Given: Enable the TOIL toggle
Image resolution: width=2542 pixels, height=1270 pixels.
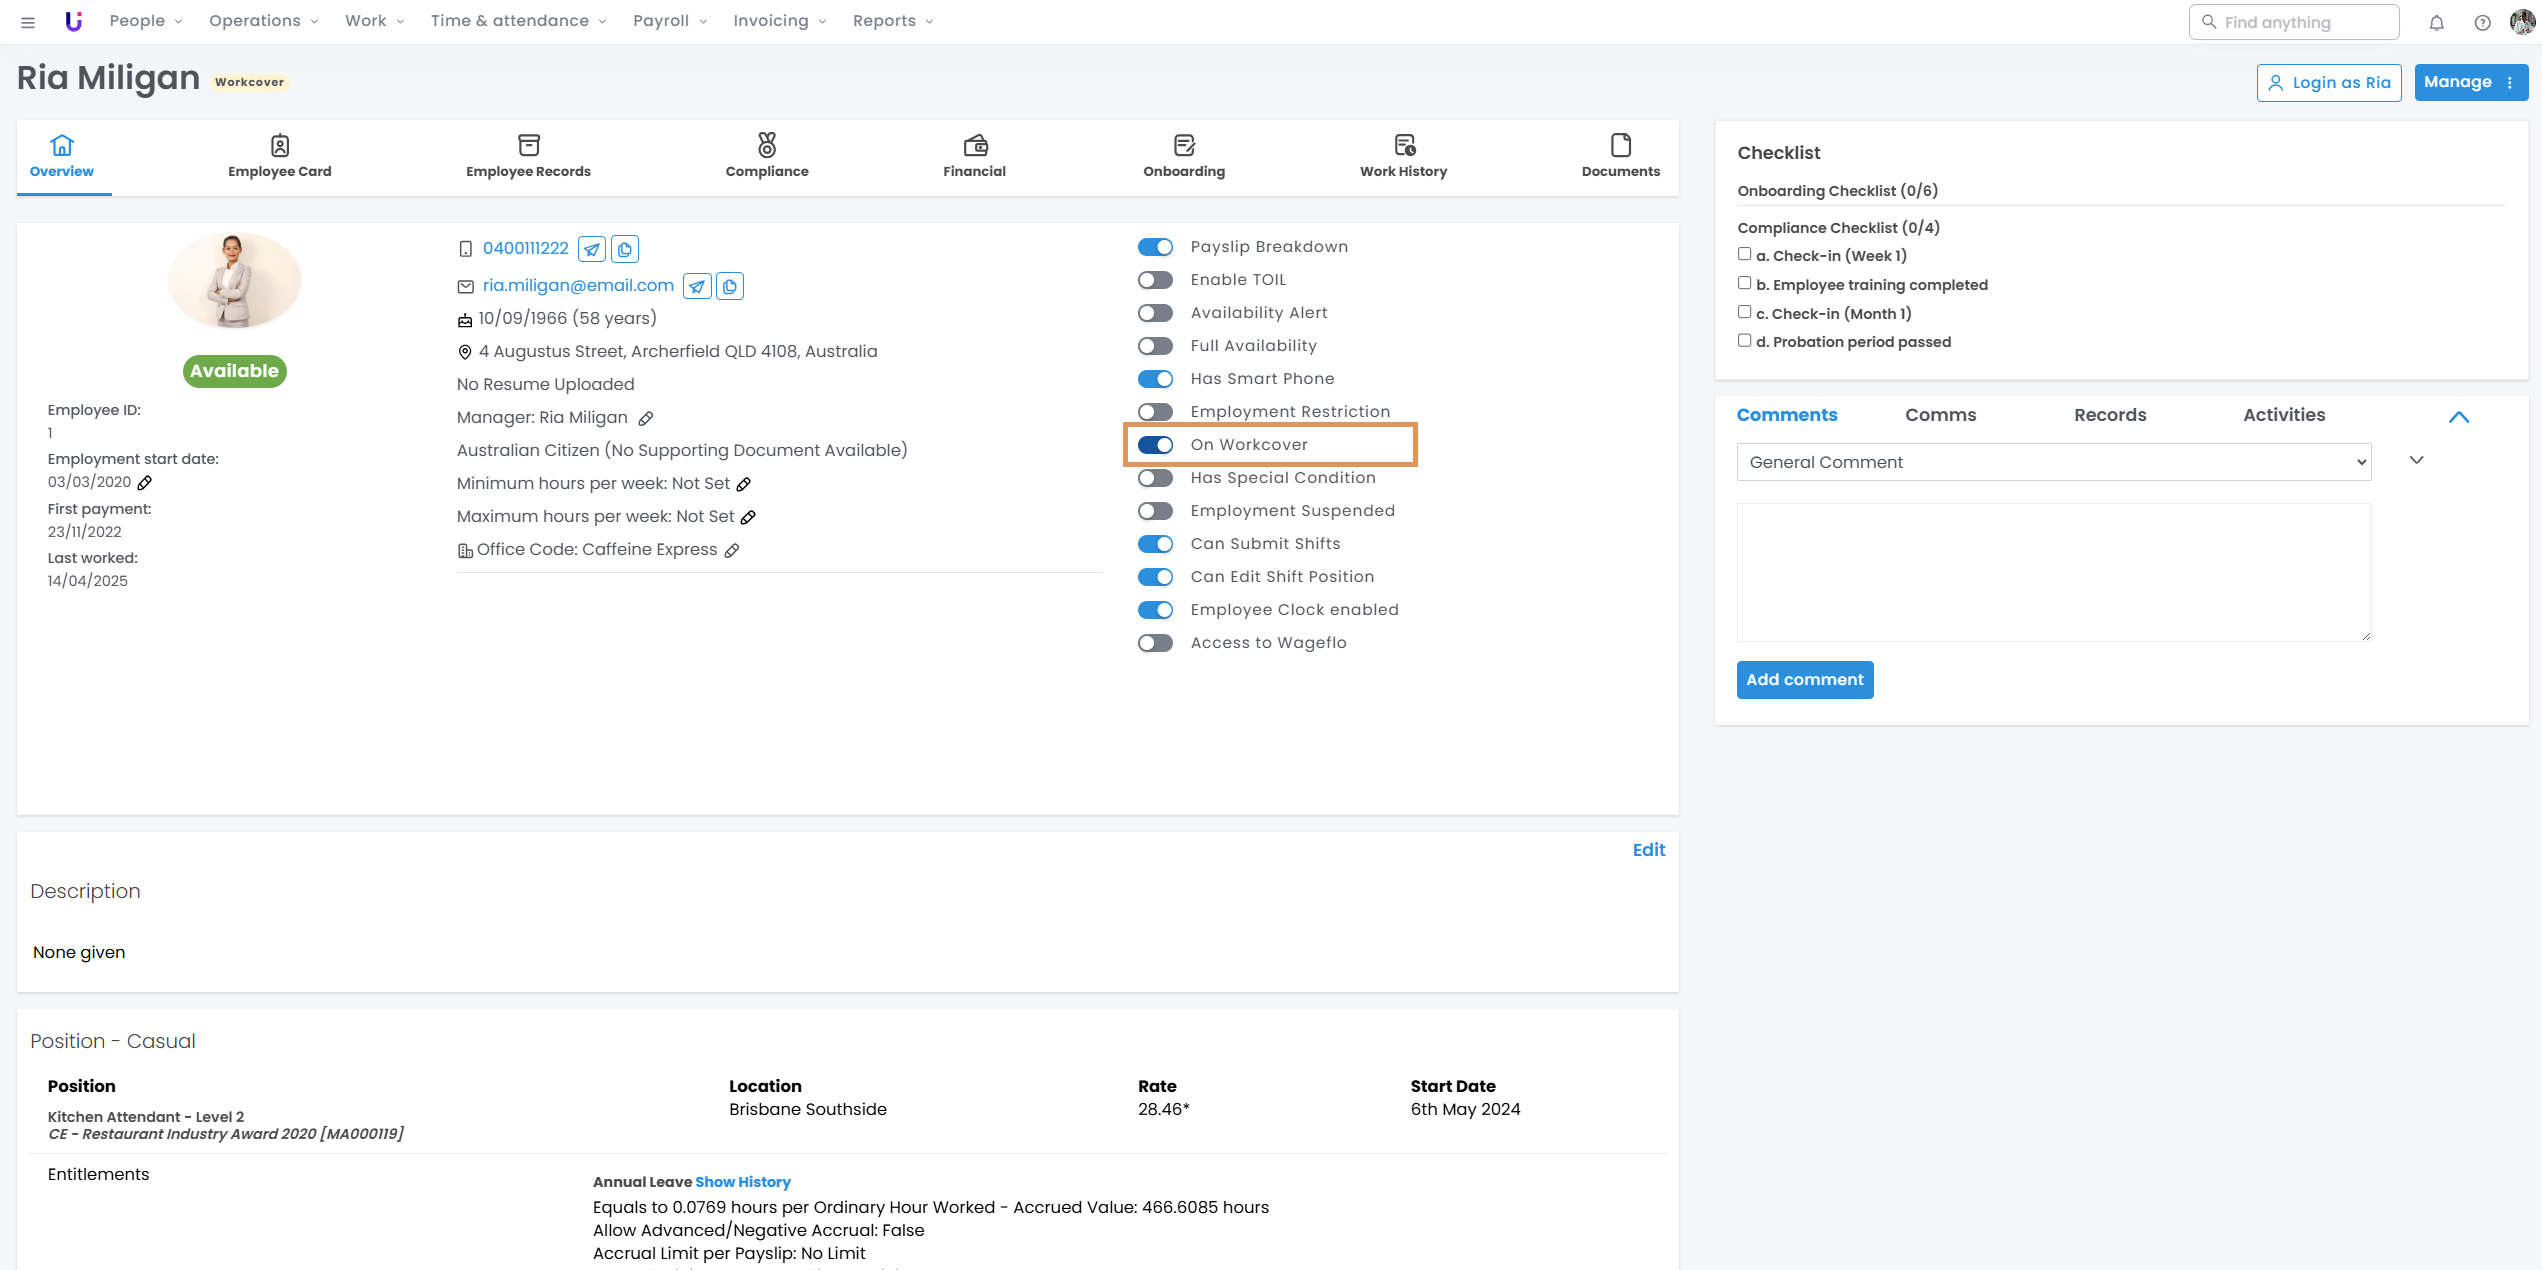Looking at the screenshot, I should click(1155, 280).
